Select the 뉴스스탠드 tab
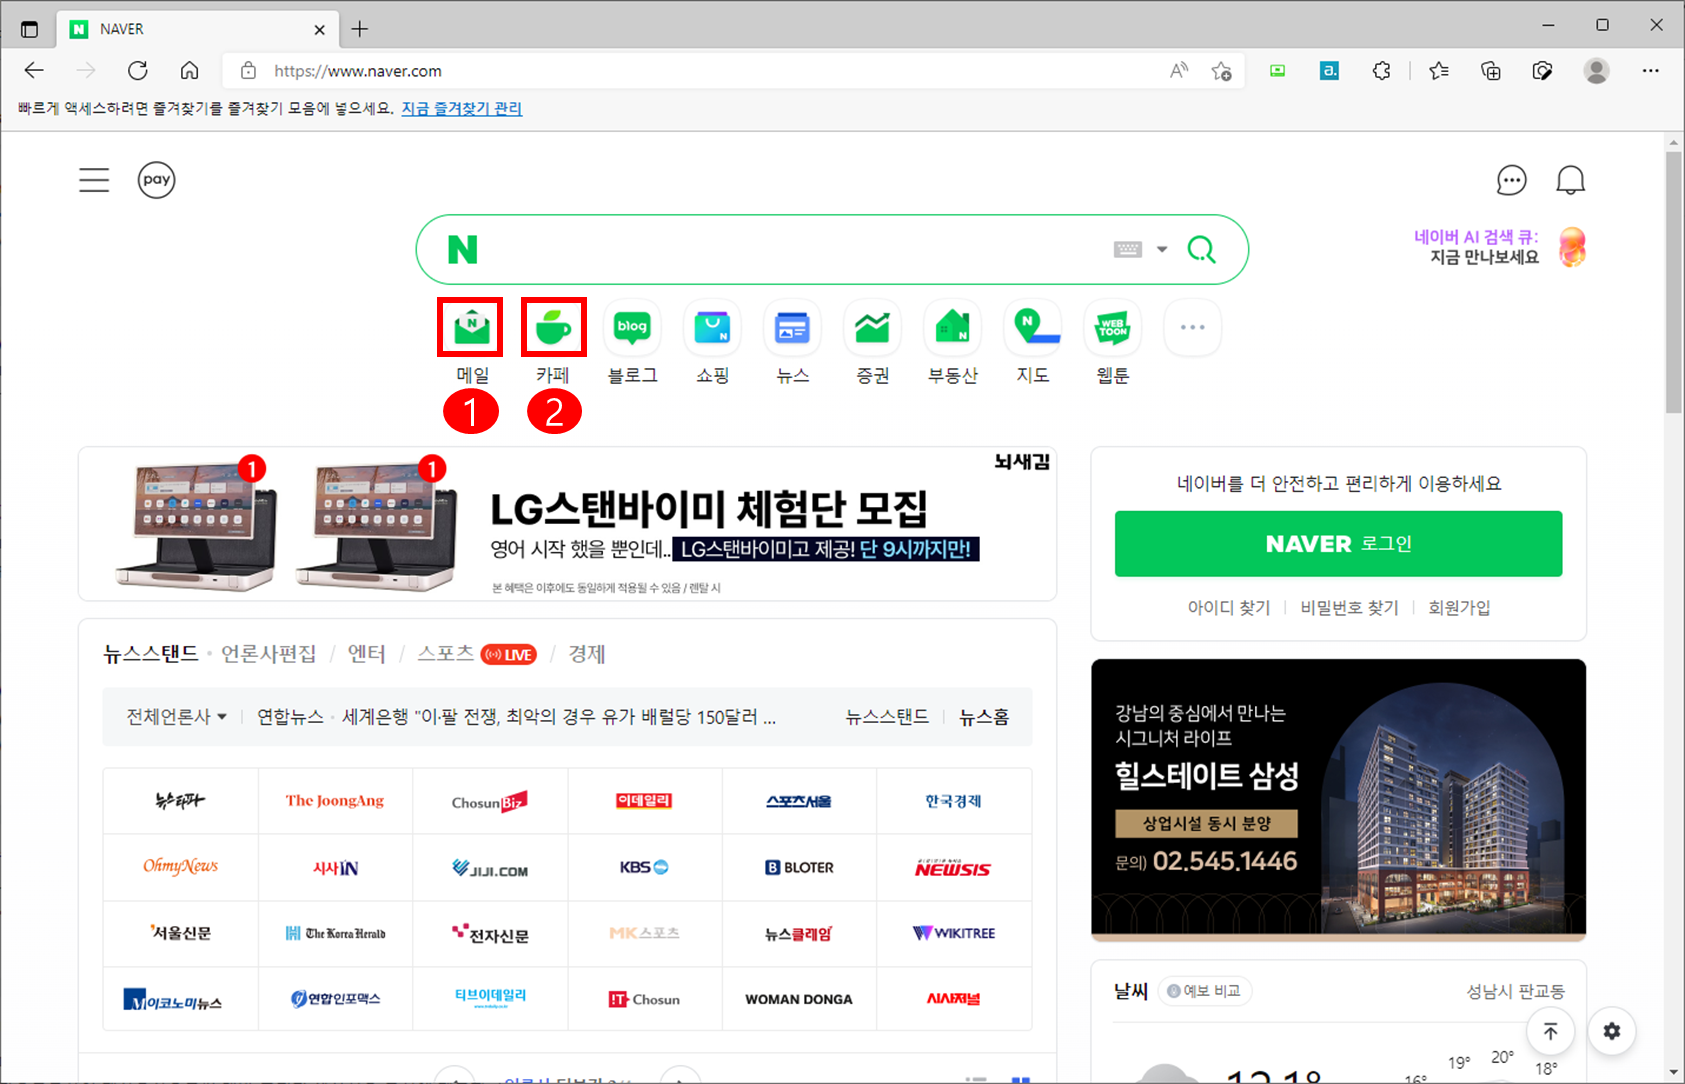The image size is (1685, 1084). click(x=151, y=654)
